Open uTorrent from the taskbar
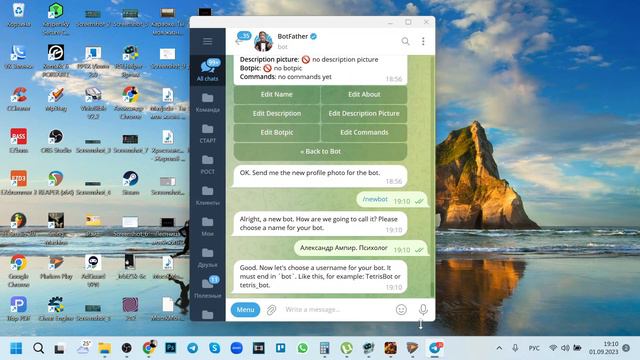 click(347, 348)
